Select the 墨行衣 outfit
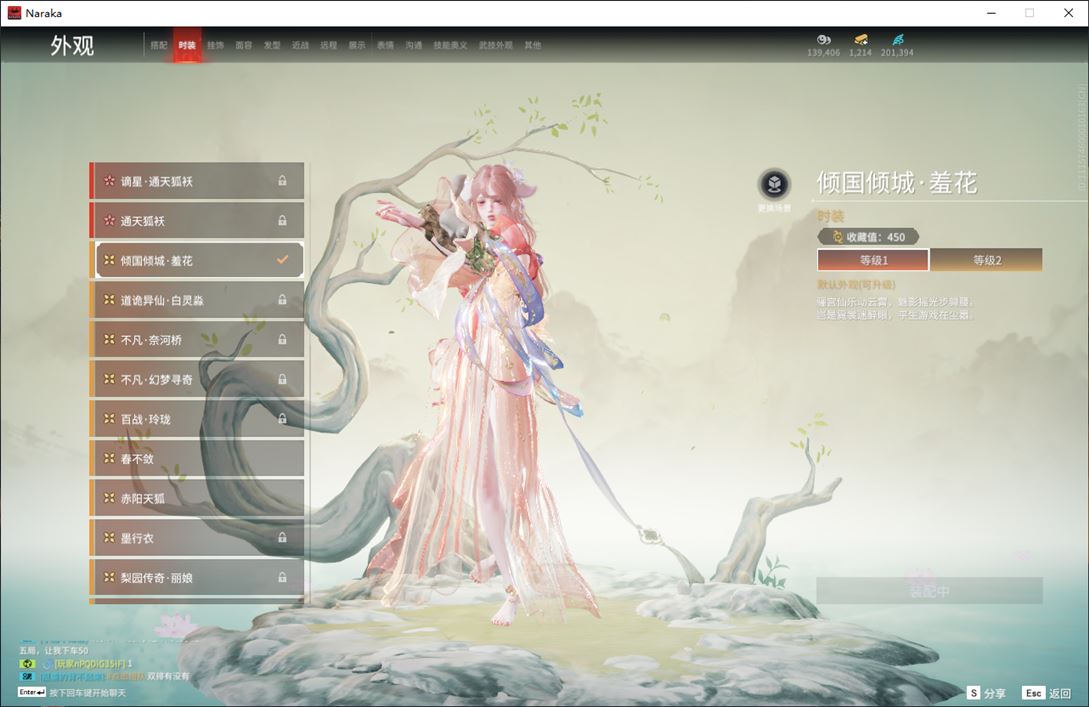1089x707 pixels. click(x=197, y=538)
